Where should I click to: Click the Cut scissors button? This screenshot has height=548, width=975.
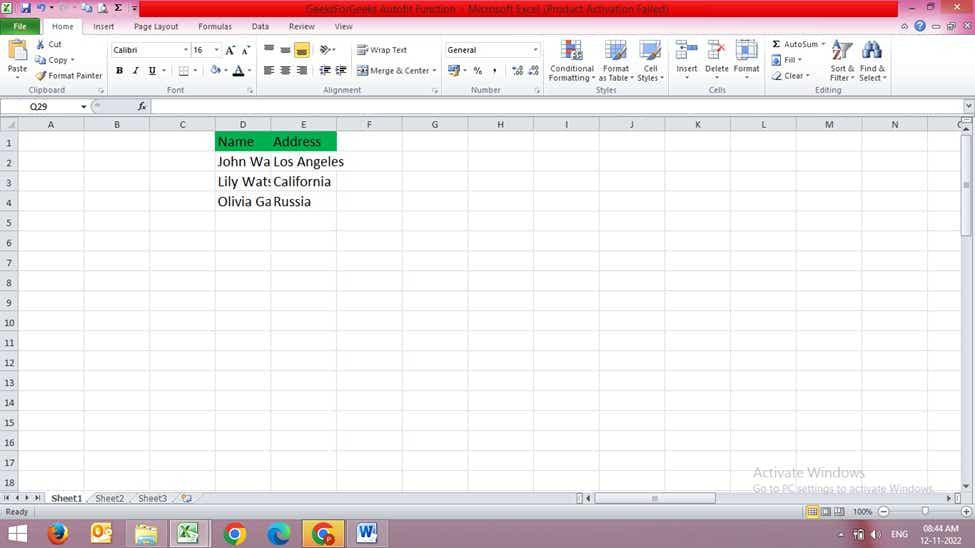coord(49,44)
